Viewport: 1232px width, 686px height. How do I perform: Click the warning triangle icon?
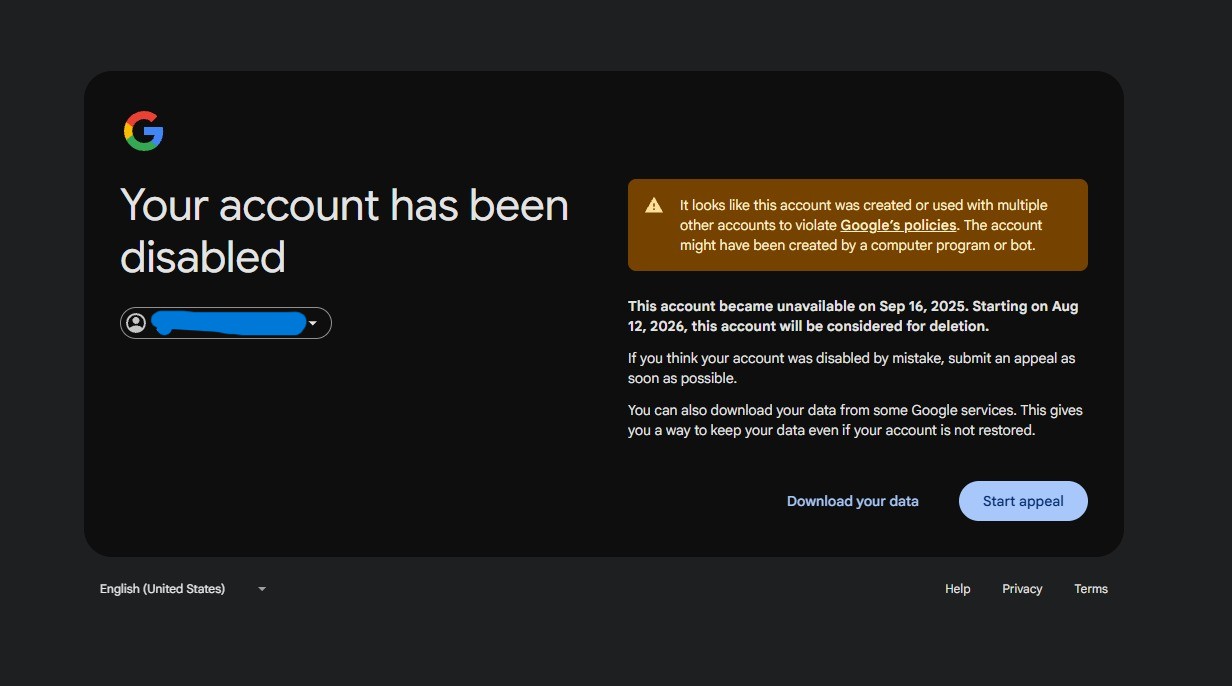coord(654,206)
